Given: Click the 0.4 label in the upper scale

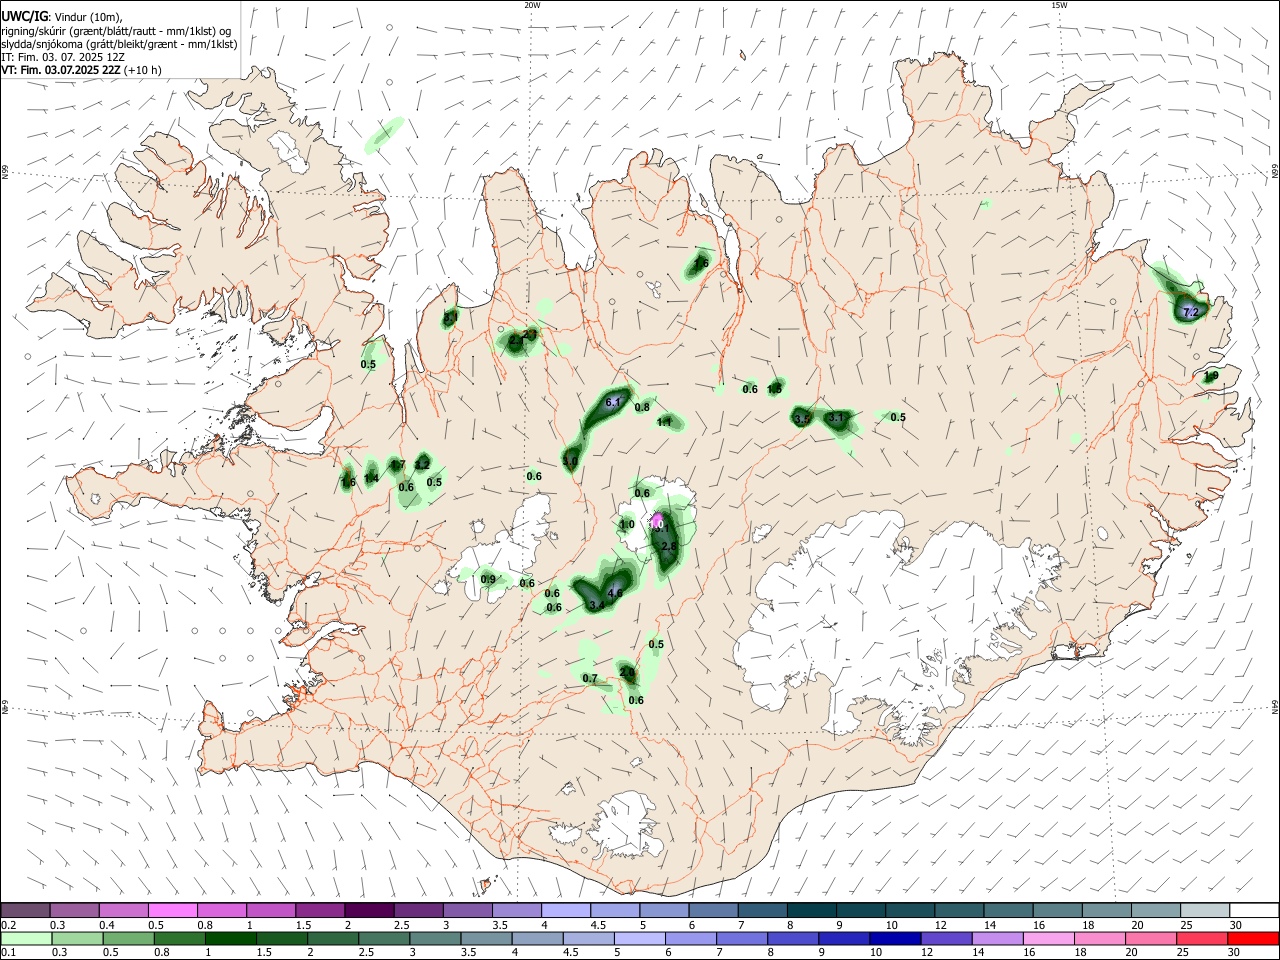Looking at the screenshot, I should coord(107,925).
